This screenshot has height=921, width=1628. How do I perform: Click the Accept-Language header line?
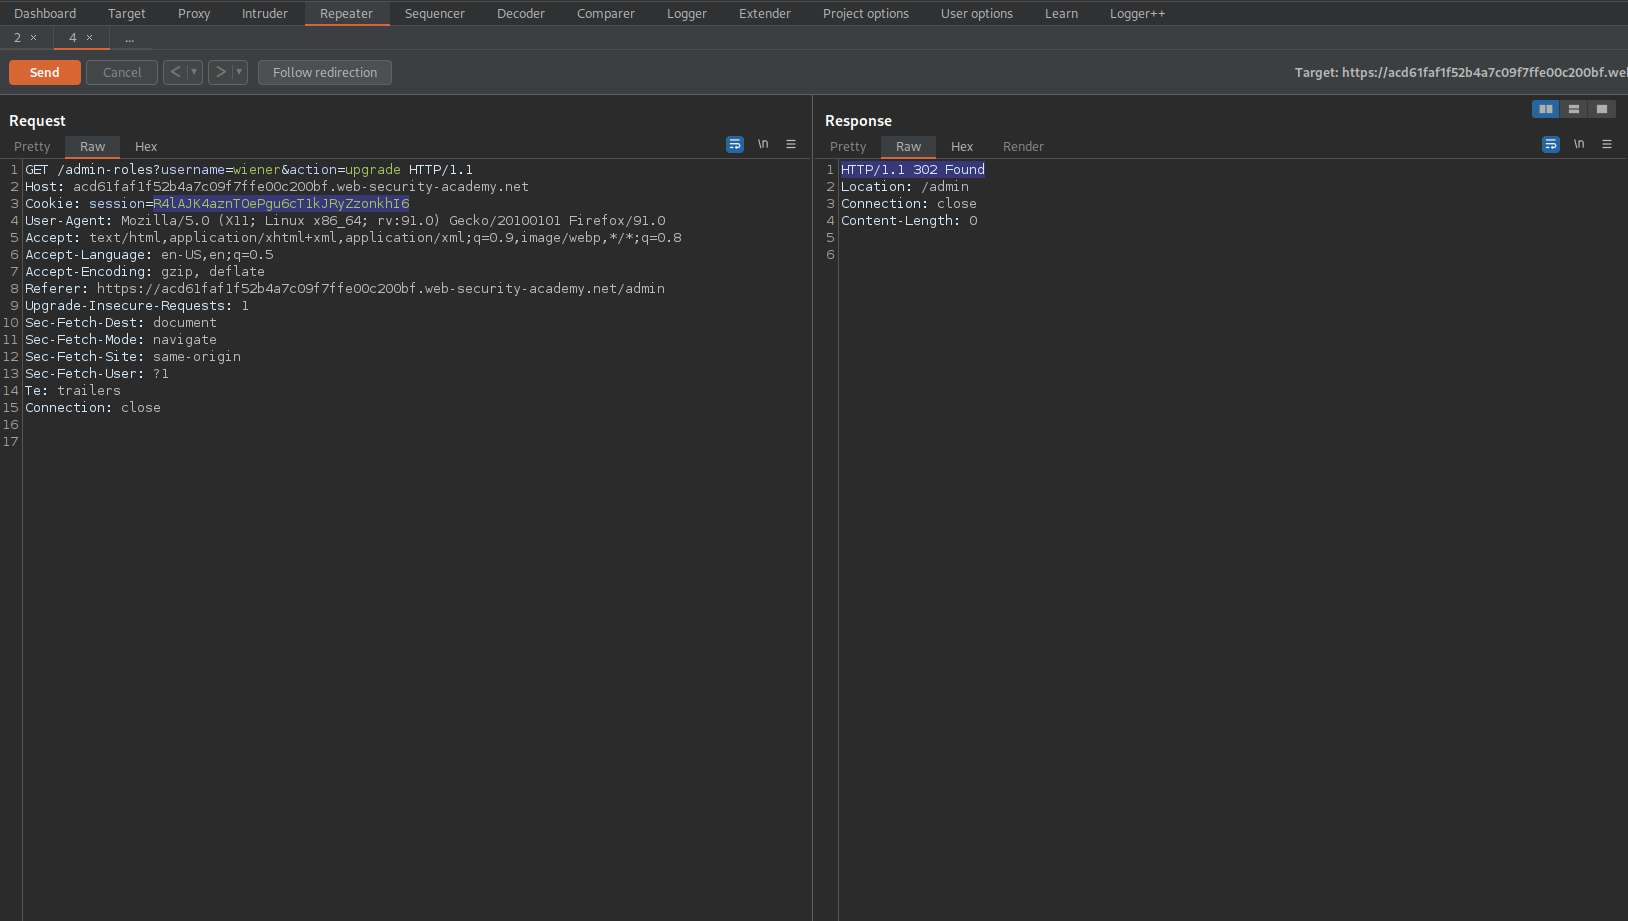(x=149, y=255)
